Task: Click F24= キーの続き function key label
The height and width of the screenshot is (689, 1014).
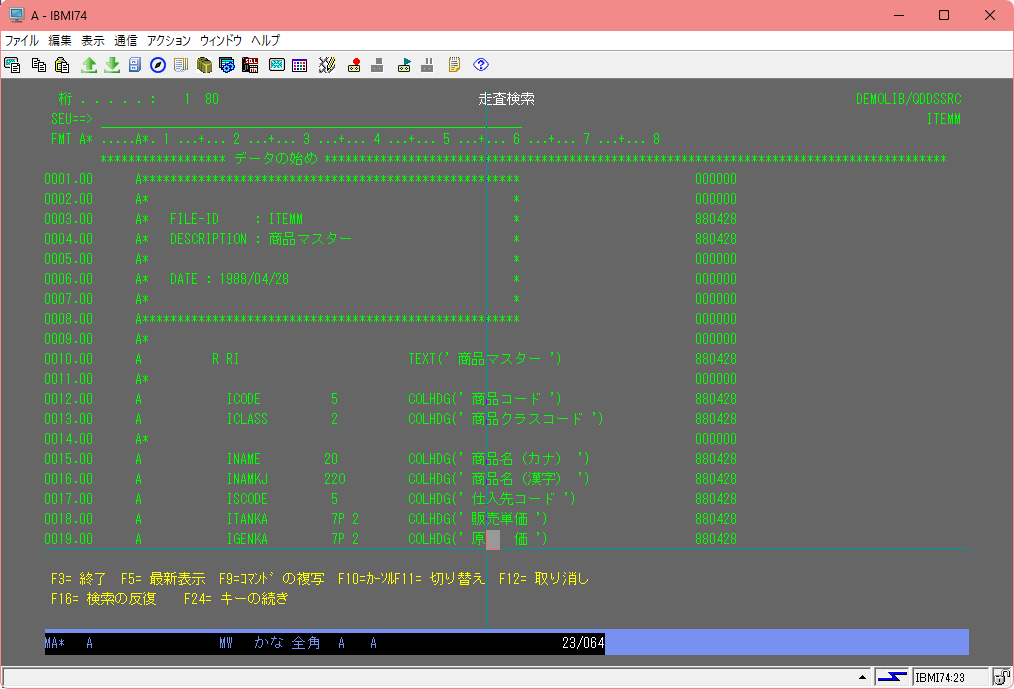Action: click(236, 599)
